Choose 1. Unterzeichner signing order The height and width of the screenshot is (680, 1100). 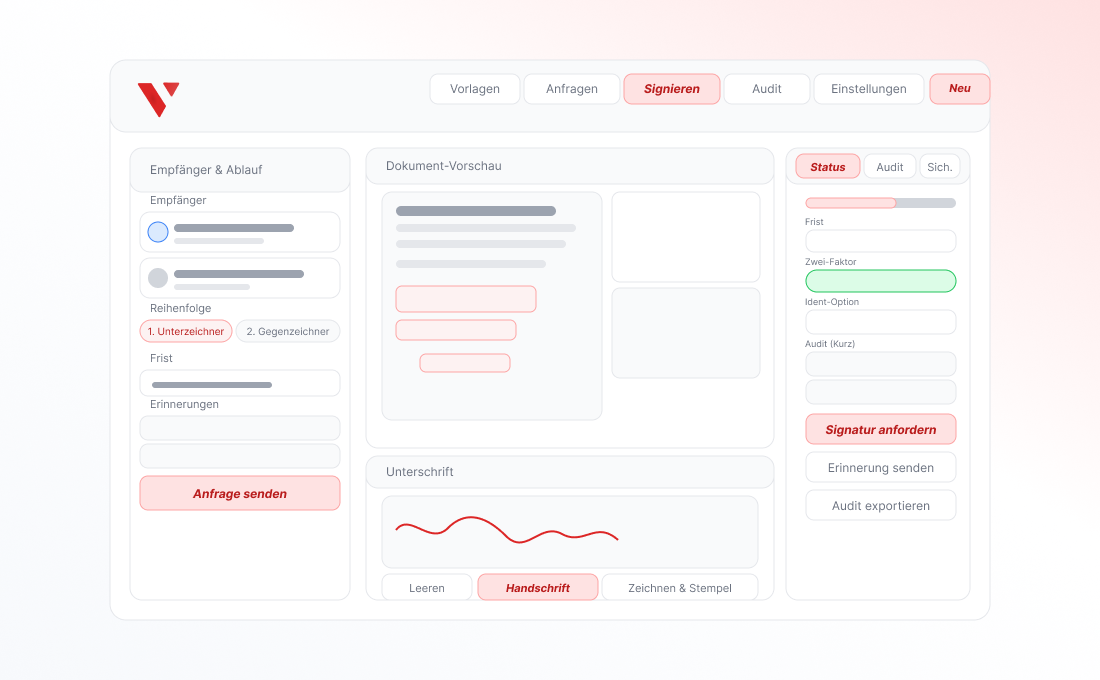coord(186,331)
